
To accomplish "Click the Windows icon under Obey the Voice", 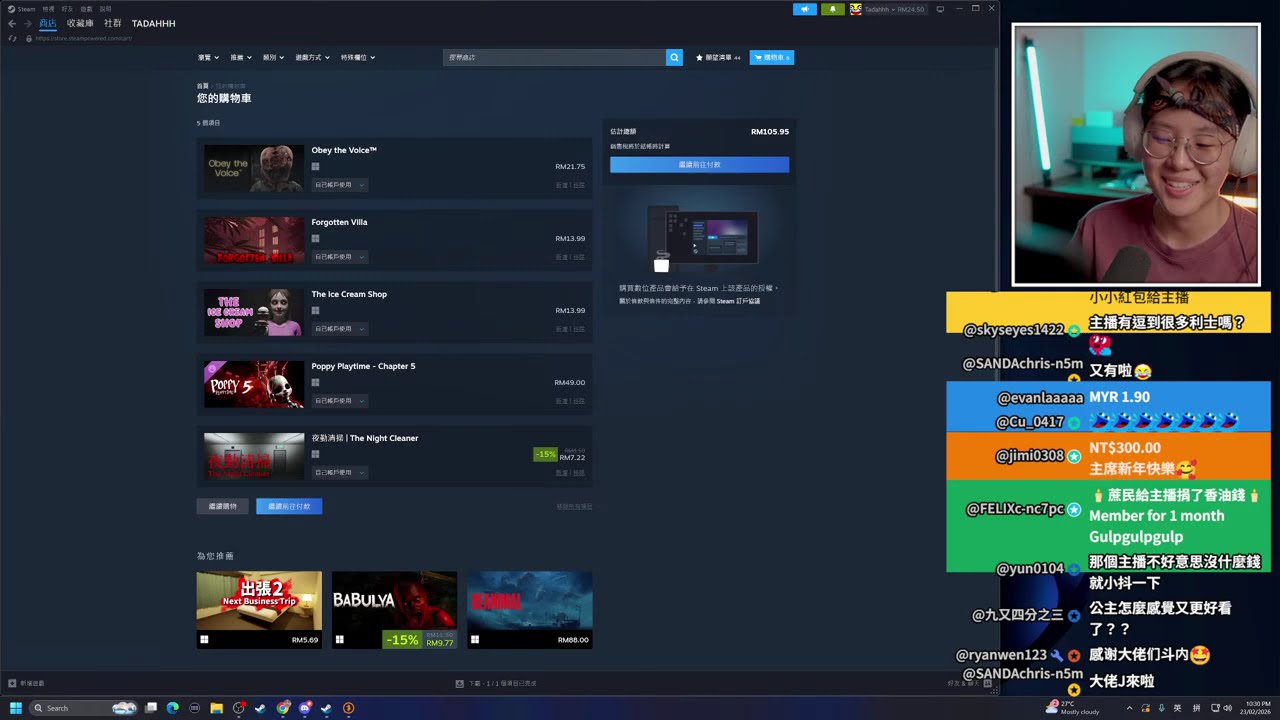I will [315, 167].
